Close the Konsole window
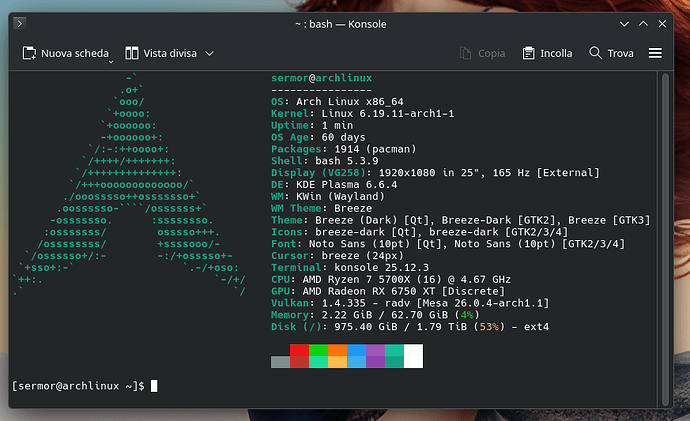The width and height of the screenshot is (690, 421). click(x=662, y=24)
